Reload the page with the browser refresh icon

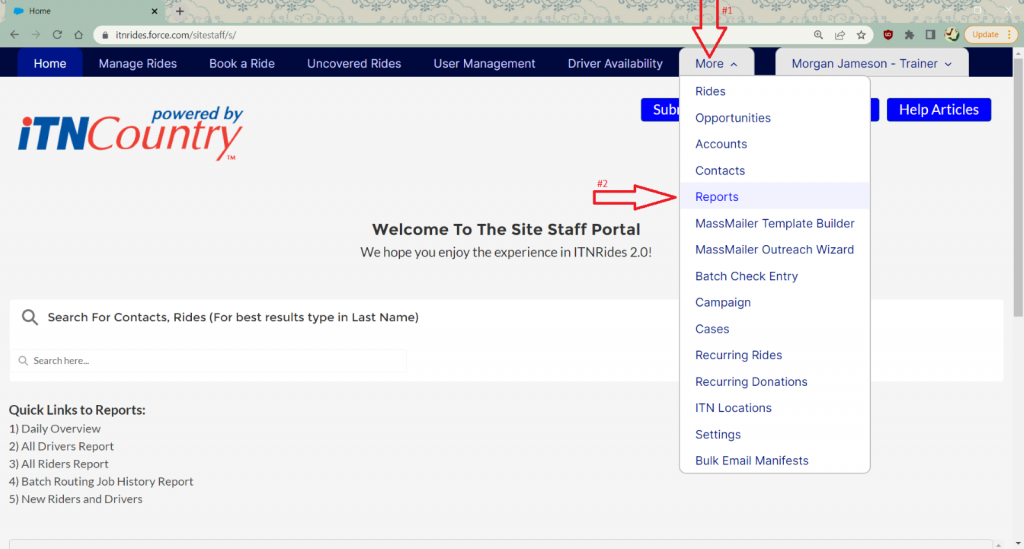[x=57, y=34]
